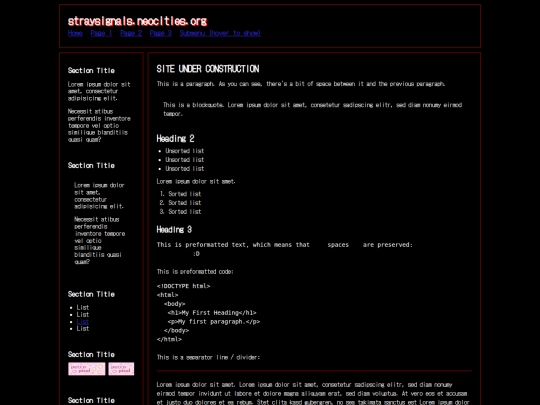Image resolution: width=540 pixels, height=405 pixels.
Task: Click the Heading 2 title
Action: coord(175,138)
